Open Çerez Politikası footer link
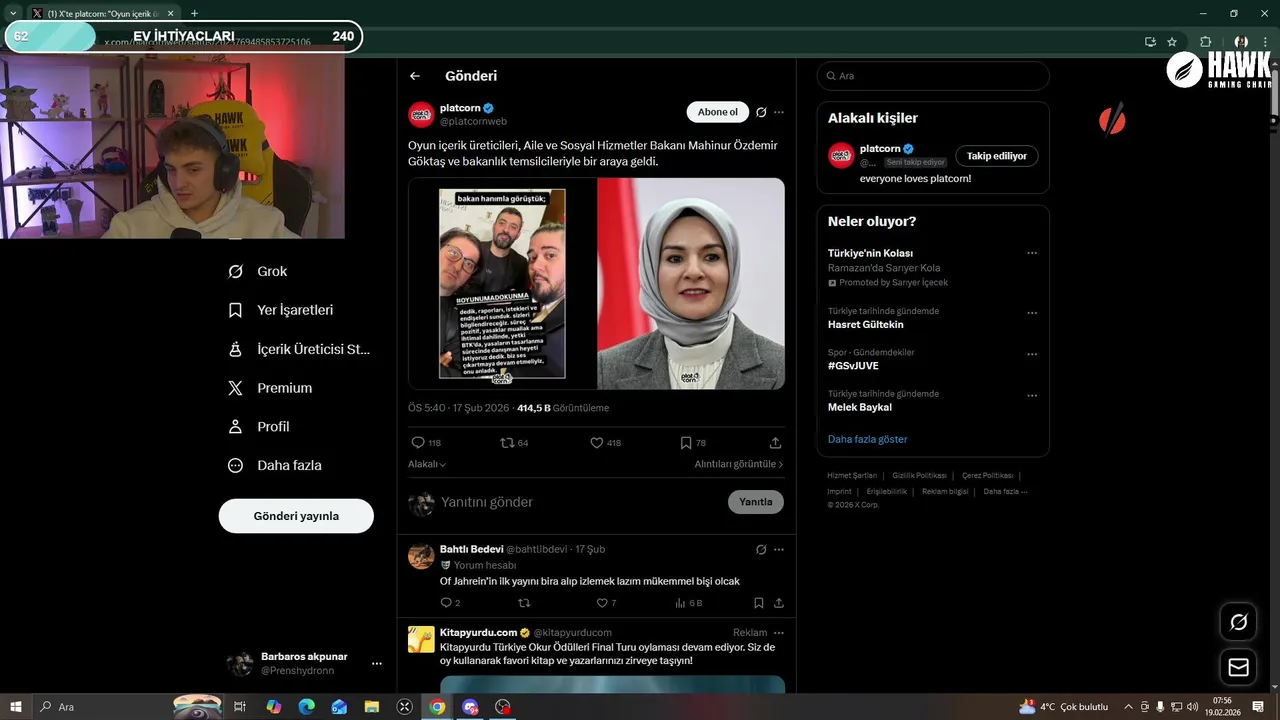Image resolution: width=1280 pixels, height=720 pixels. pos(987,476)
